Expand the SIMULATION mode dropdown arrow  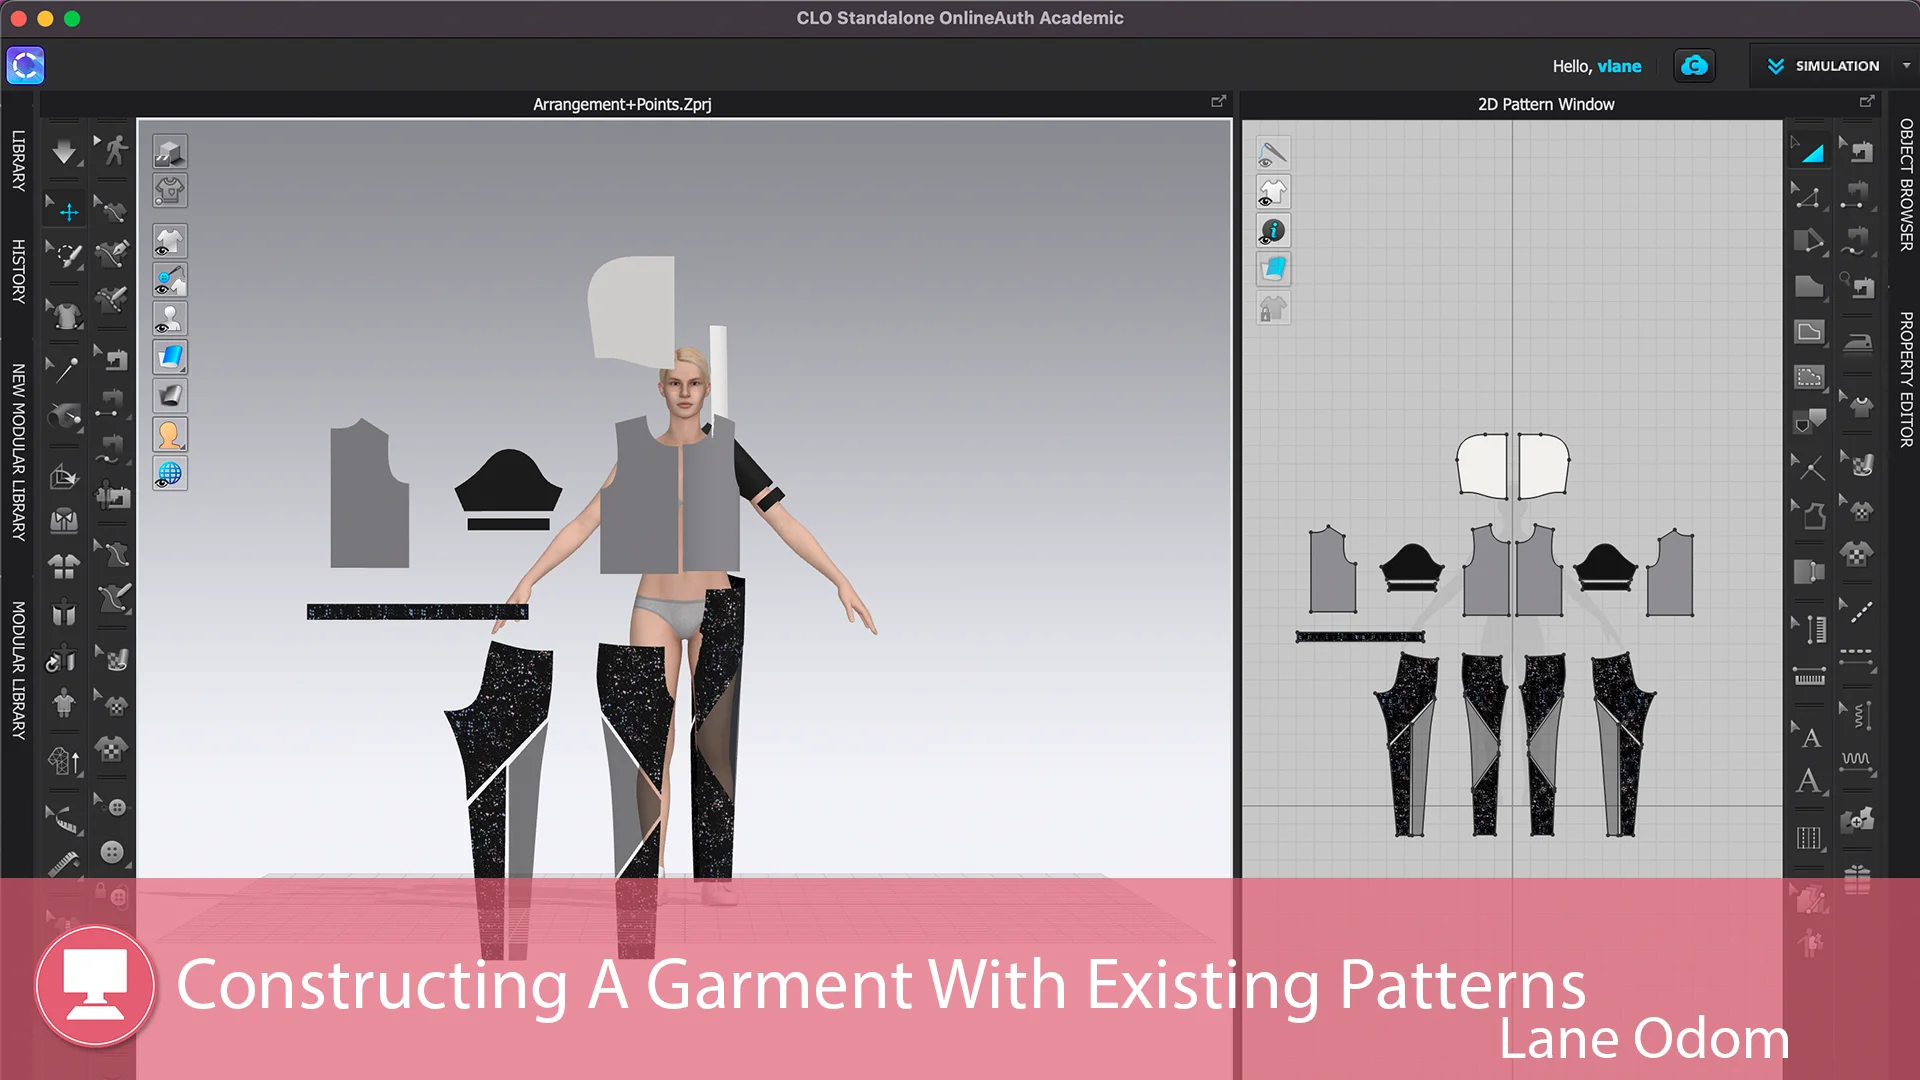pos(1906,66)
